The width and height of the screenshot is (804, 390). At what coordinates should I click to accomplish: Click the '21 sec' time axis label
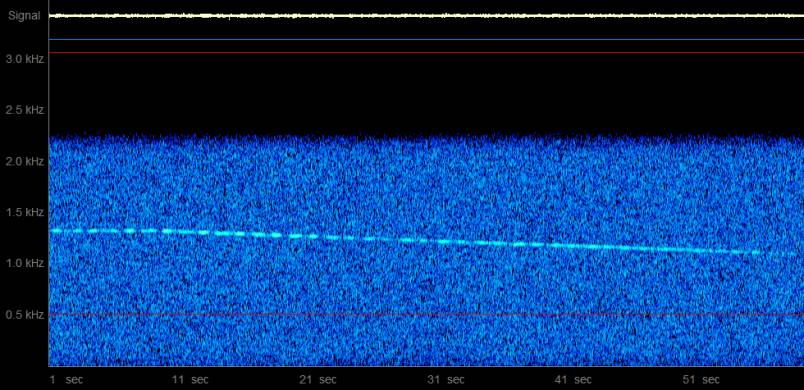pyautogui.click(x=318, y=380)
